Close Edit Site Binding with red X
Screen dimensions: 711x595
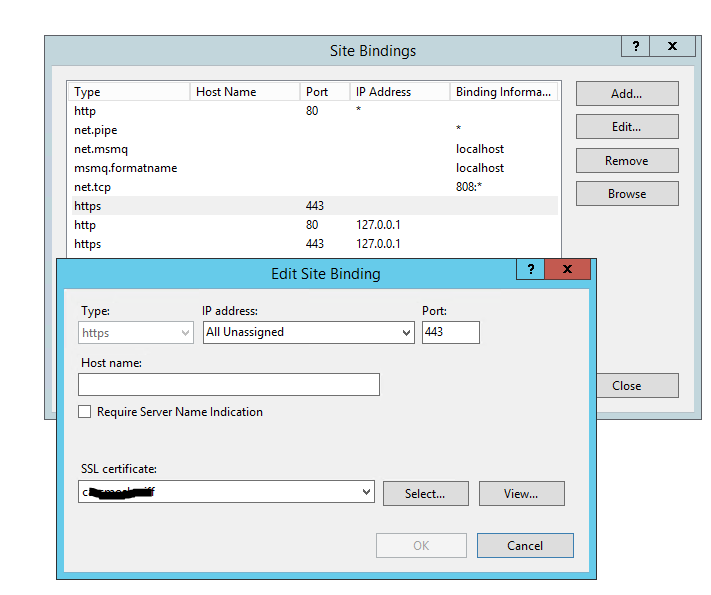[x=568, y=270]
